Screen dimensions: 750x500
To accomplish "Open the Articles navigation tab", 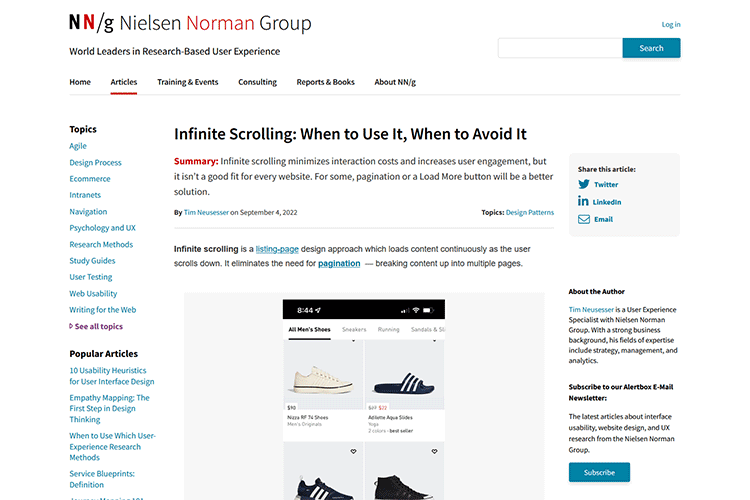I will (x=124, y=82).
